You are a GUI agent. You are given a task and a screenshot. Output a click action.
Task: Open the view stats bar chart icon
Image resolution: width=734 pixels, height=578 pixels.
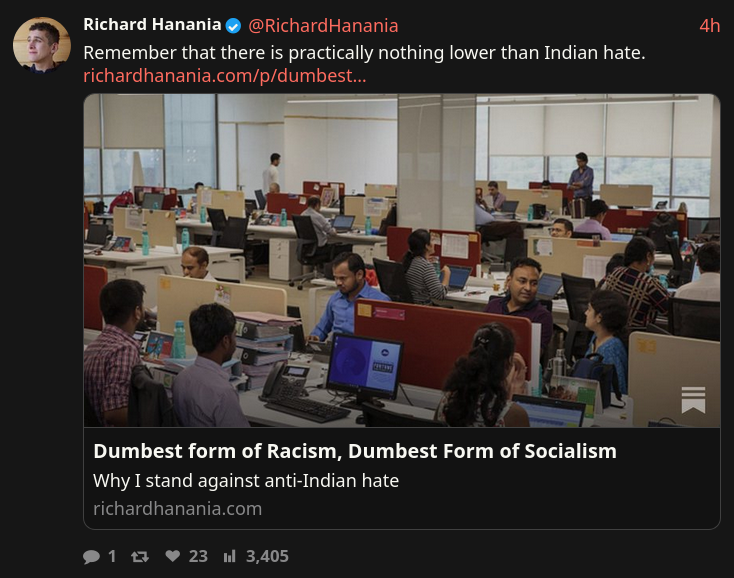(229, 556)
